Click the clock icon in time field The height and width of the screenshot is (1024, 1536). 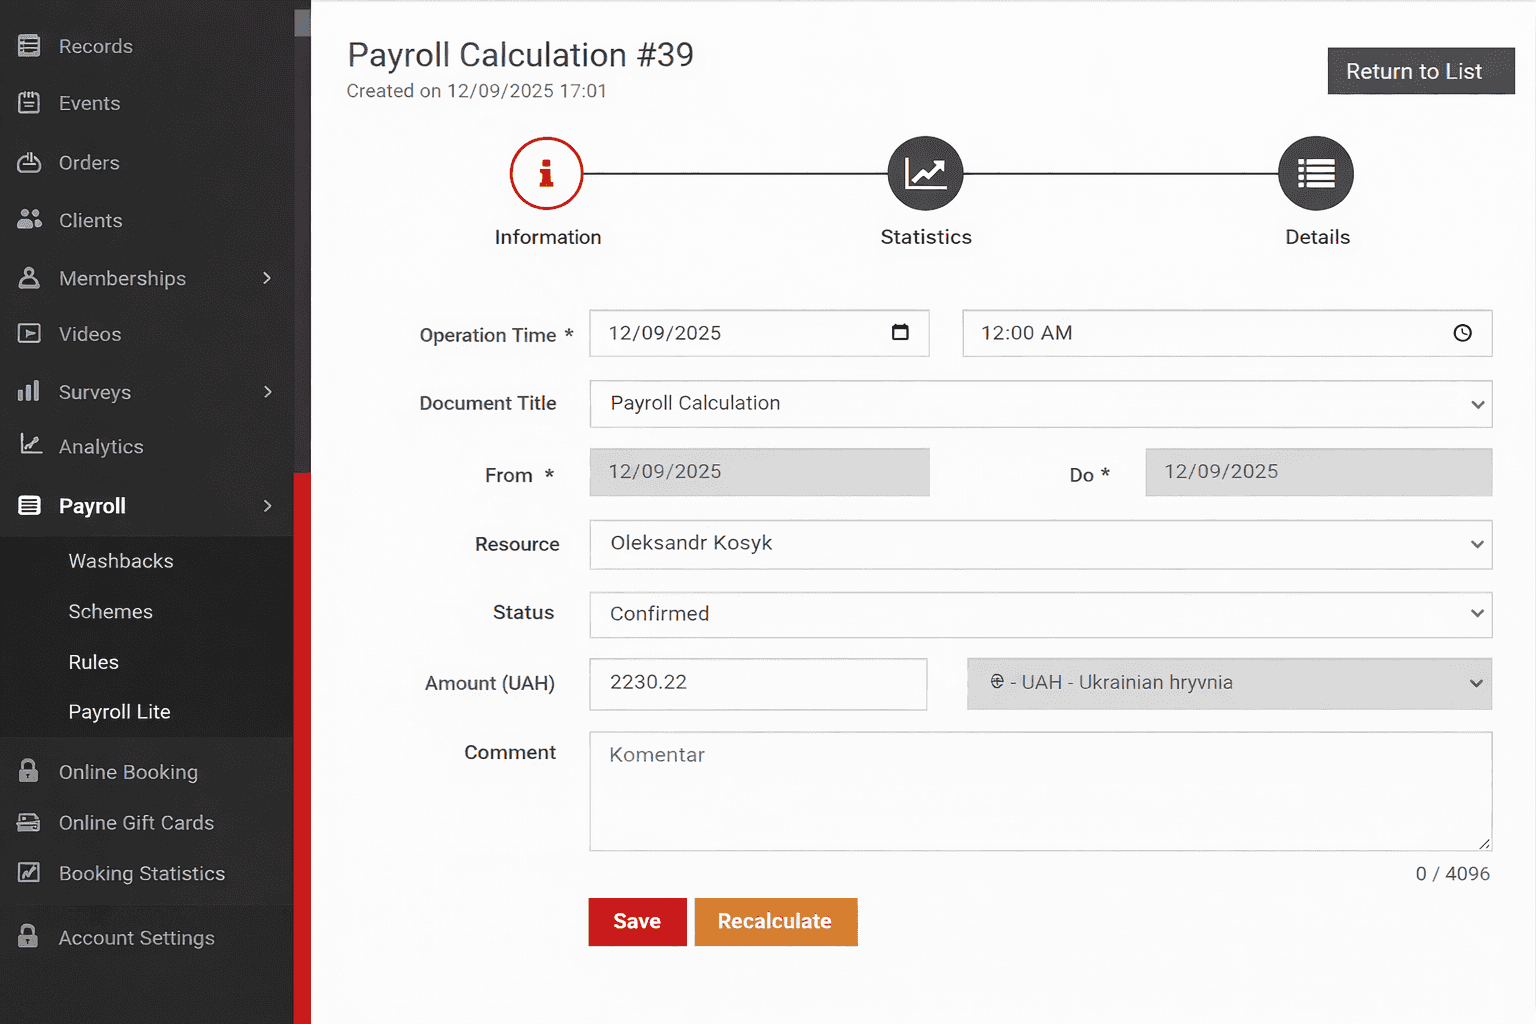click(1462, 333)
